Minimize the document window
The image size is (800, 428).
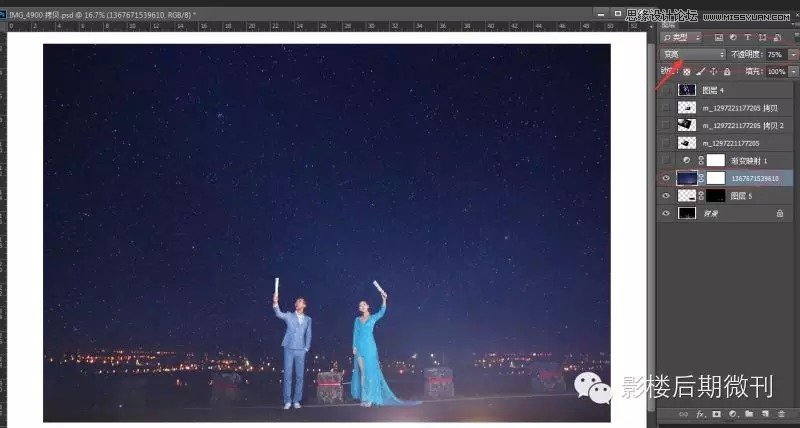click(602, 14)
